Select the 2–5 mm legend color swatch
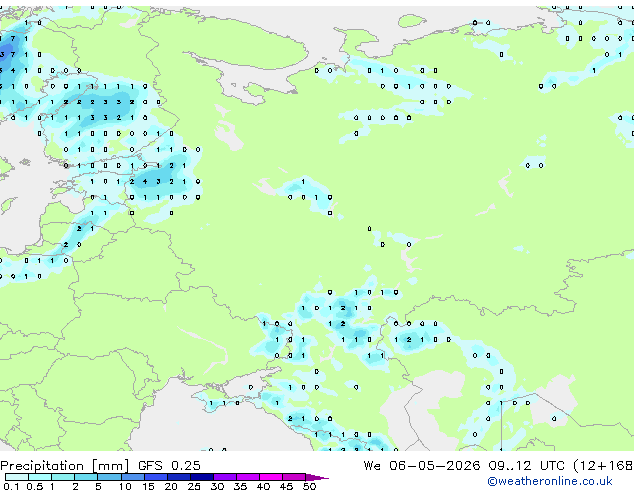The height and width of the screenshot is (490, 634). (x=86, y=477)
